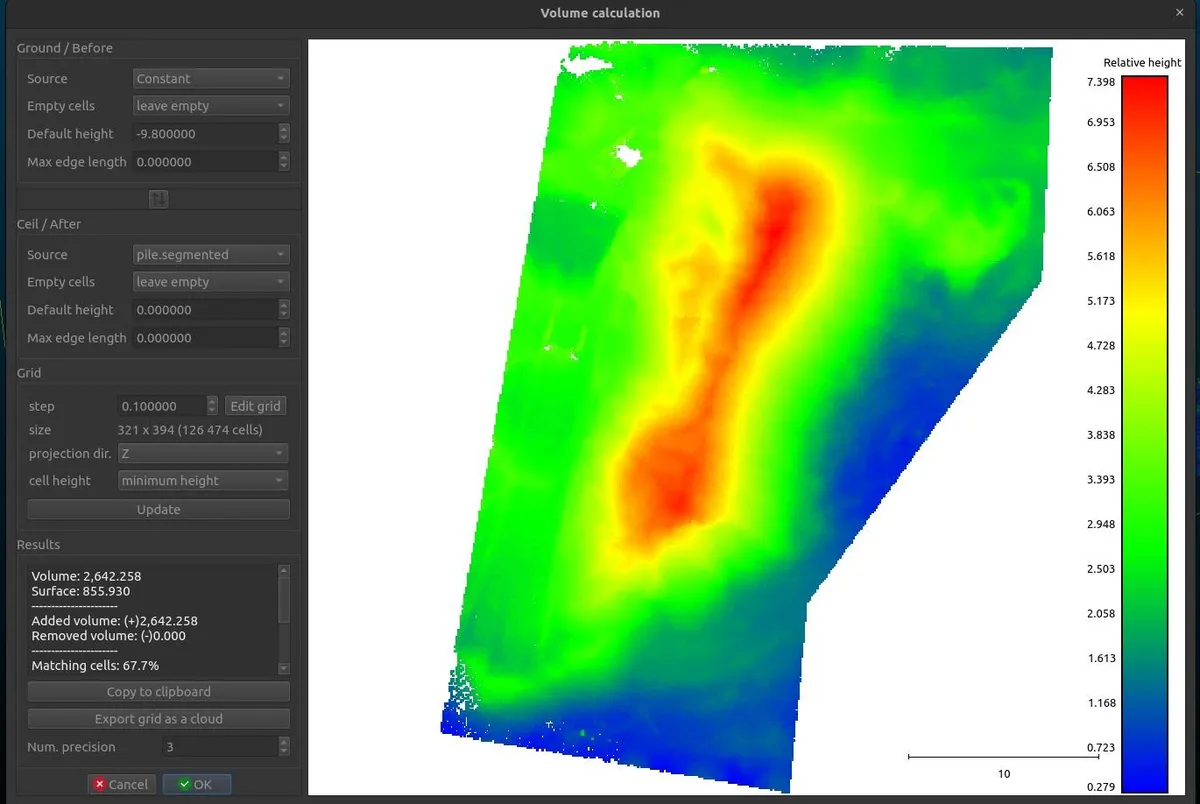Screen dimensions: 1200x804
Task: Click the grid size text 321 x 394
Action: (x=190, y=430)
